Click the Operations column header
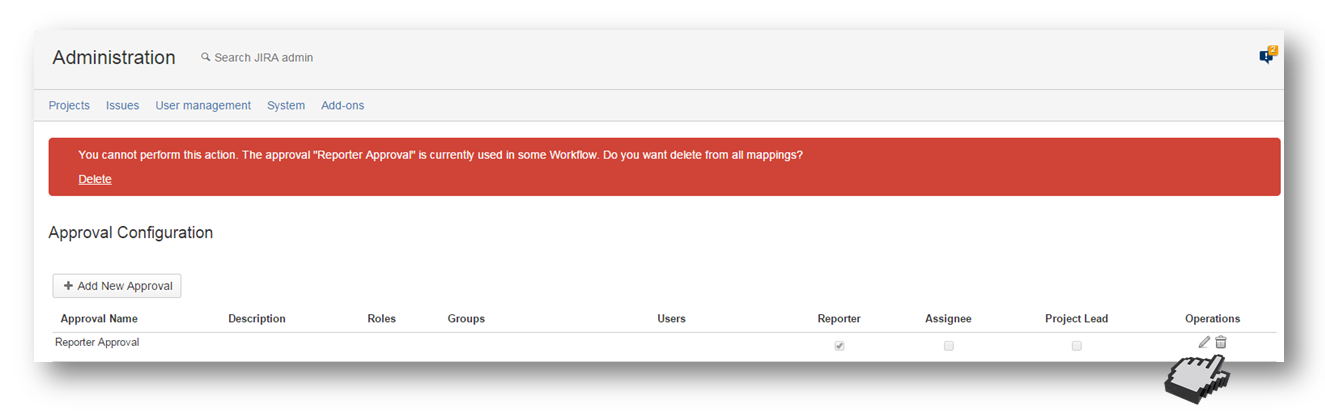Screen dimensions: 1325x412 coord(1212,319)
